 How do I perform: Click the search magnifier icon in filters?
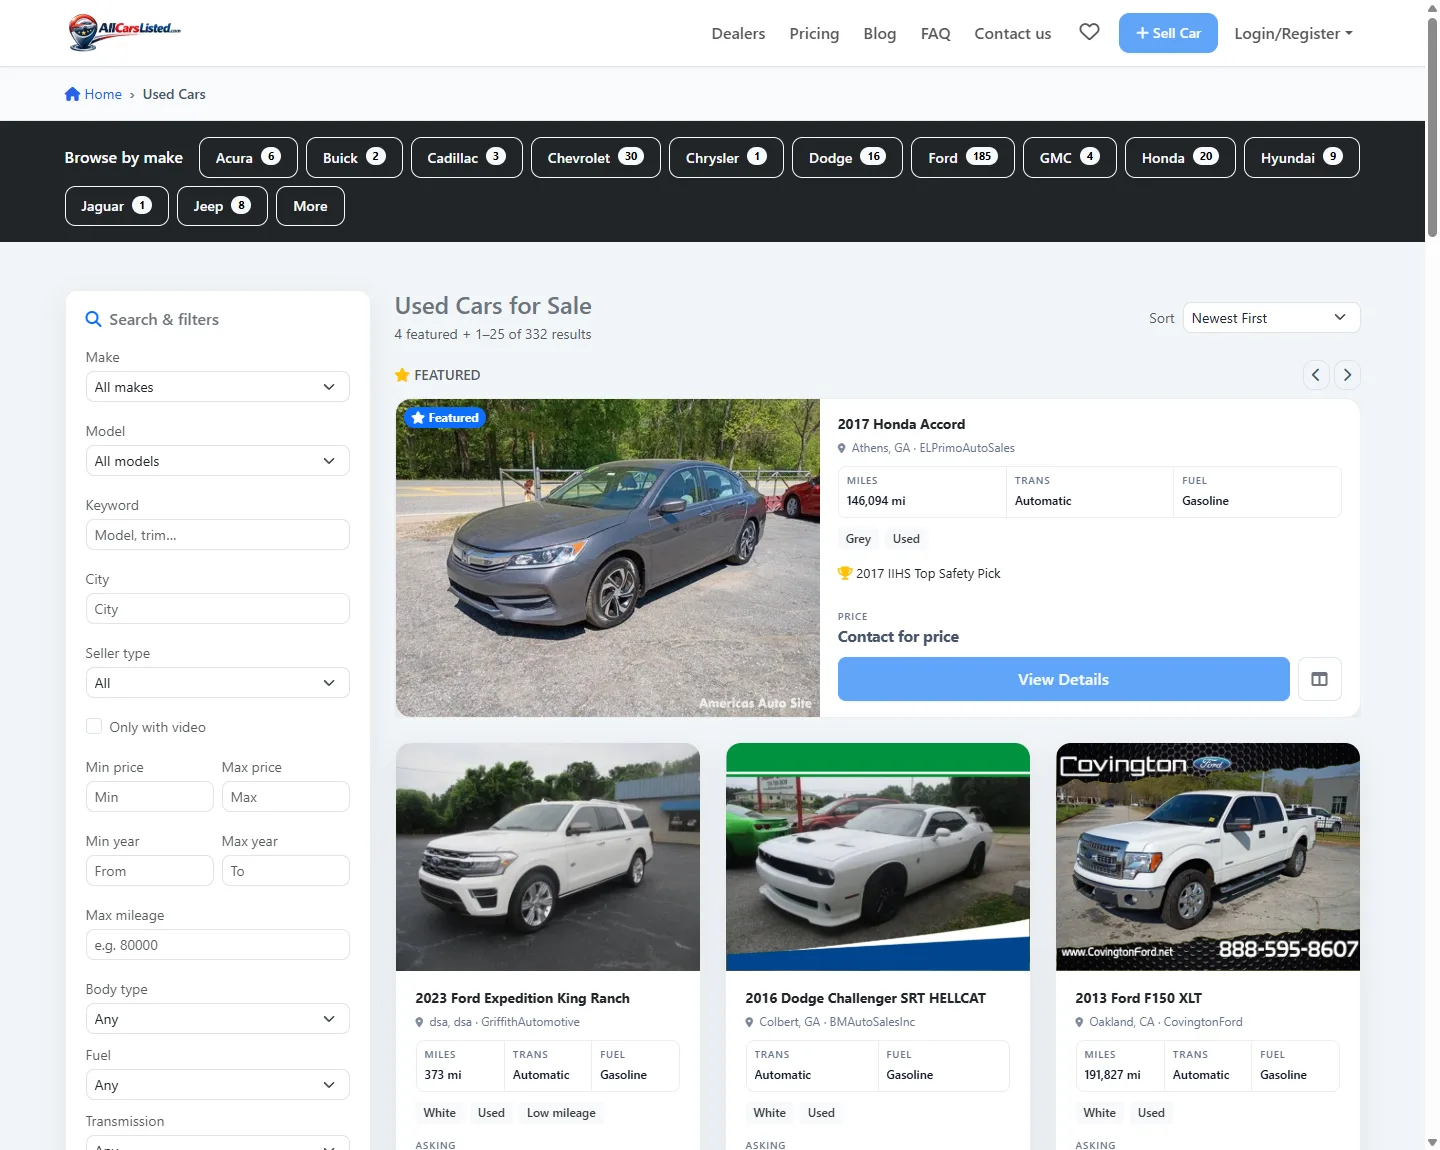(94, 319)
